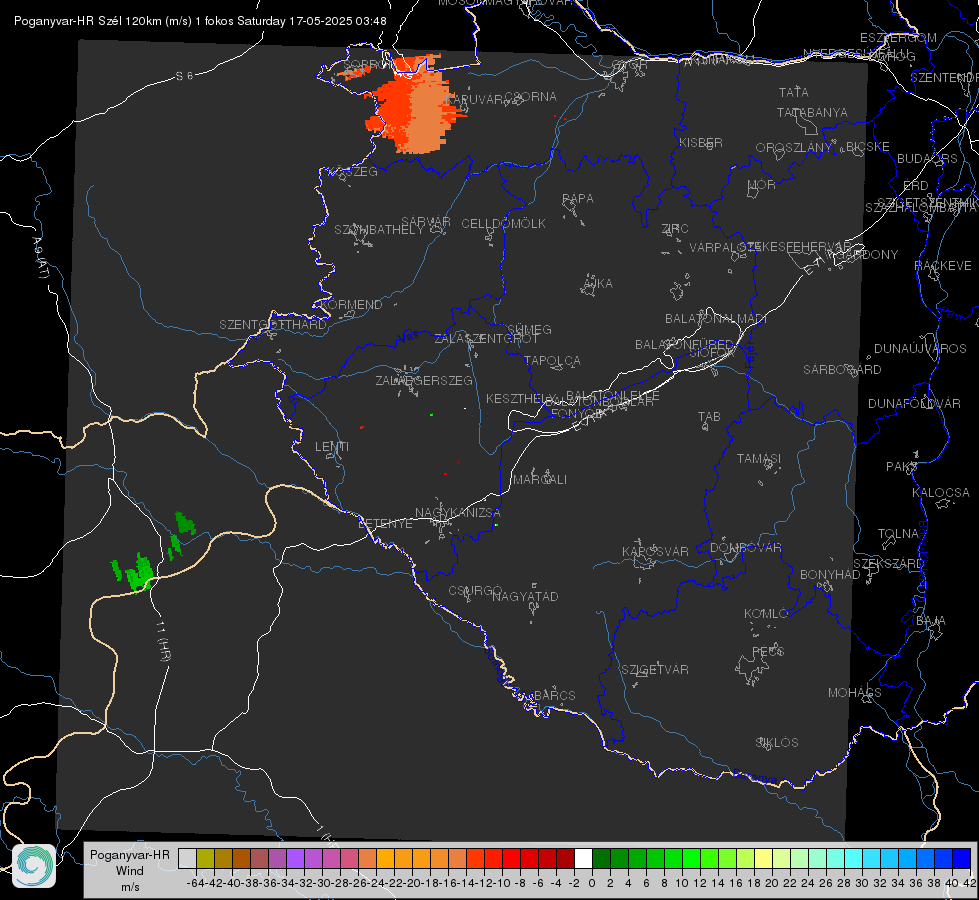Click the 'TAPOLCA' city label
The height and width of the screenshot is (900, 979).
(552, 360)
